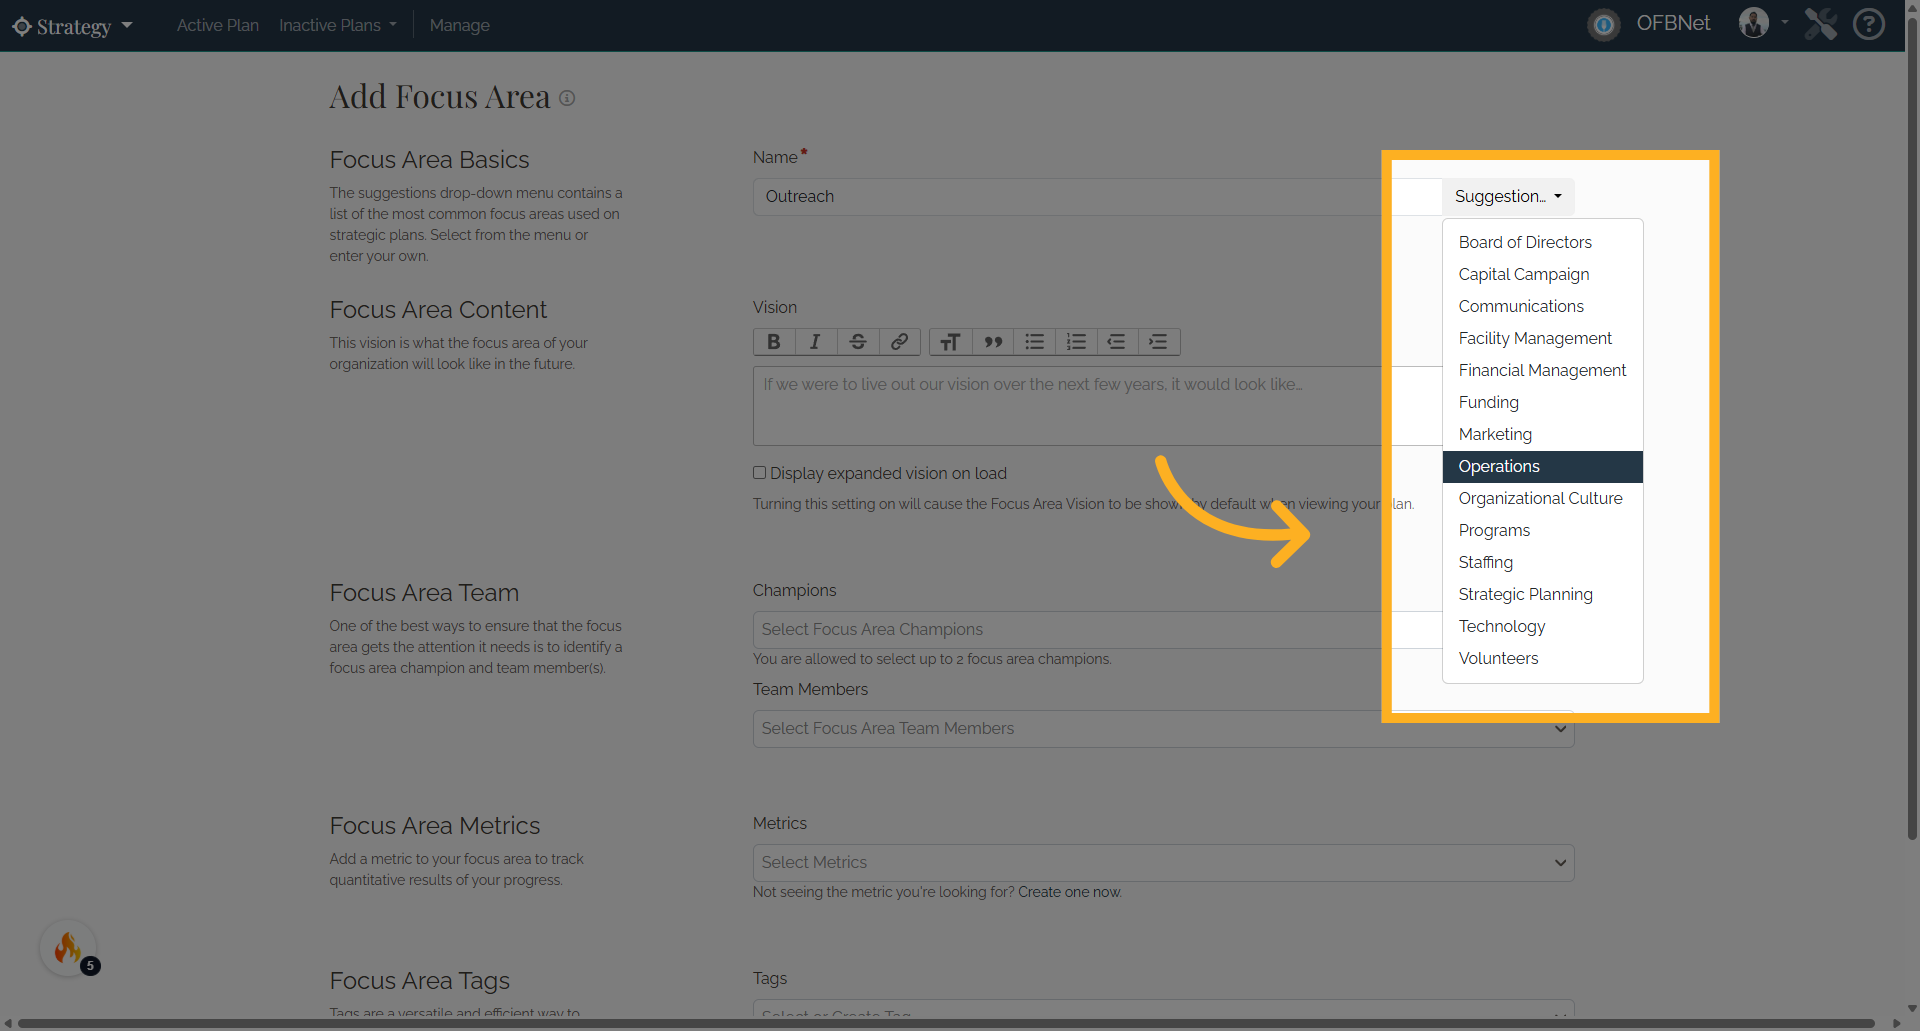Screen dimensions: 1920x1031
Task: Open the user profile avatar menu
Action: [1754, 23]
